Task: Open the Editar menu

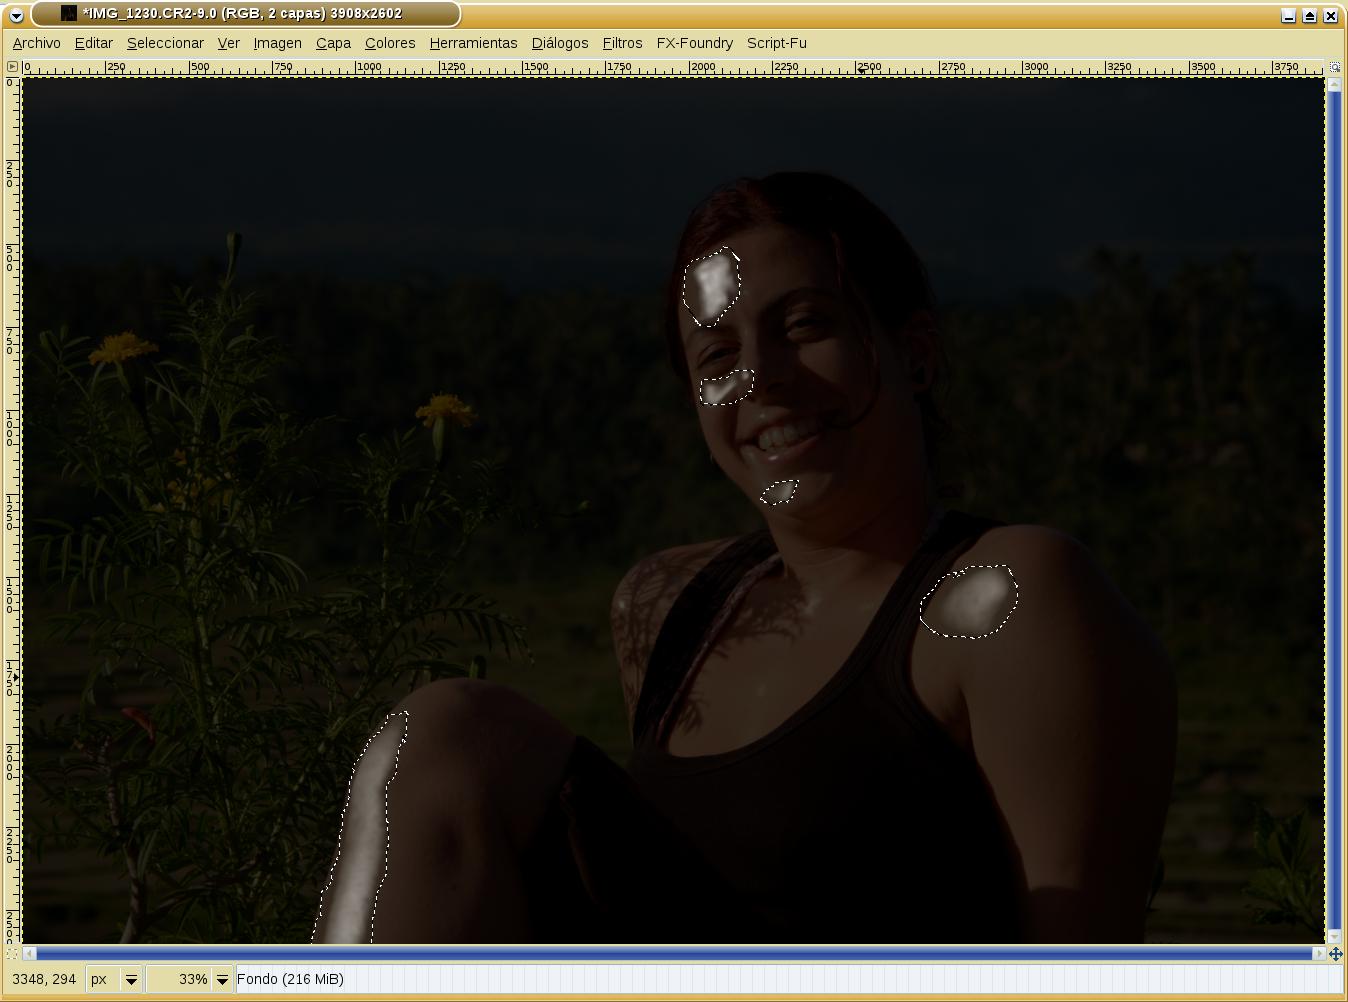Action: [x=94, y=43]
